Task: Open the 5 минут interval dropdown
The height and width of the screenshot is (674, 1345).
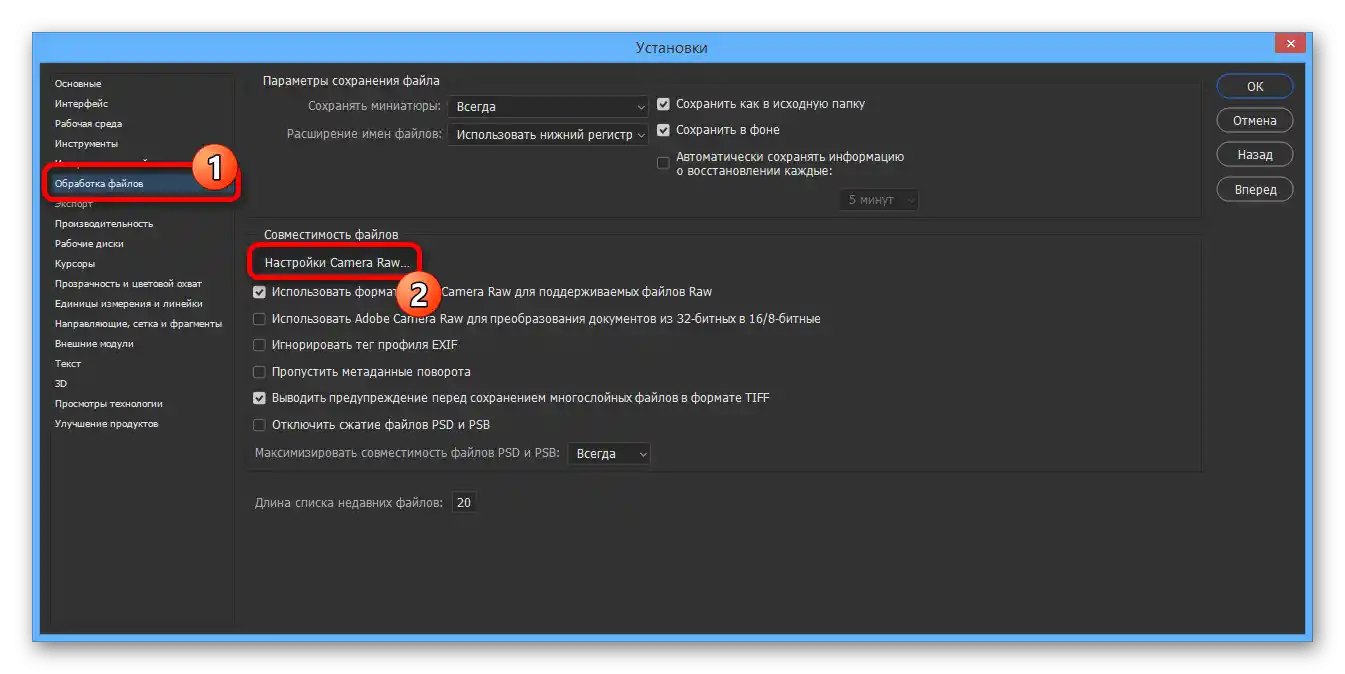Action: 879,200
